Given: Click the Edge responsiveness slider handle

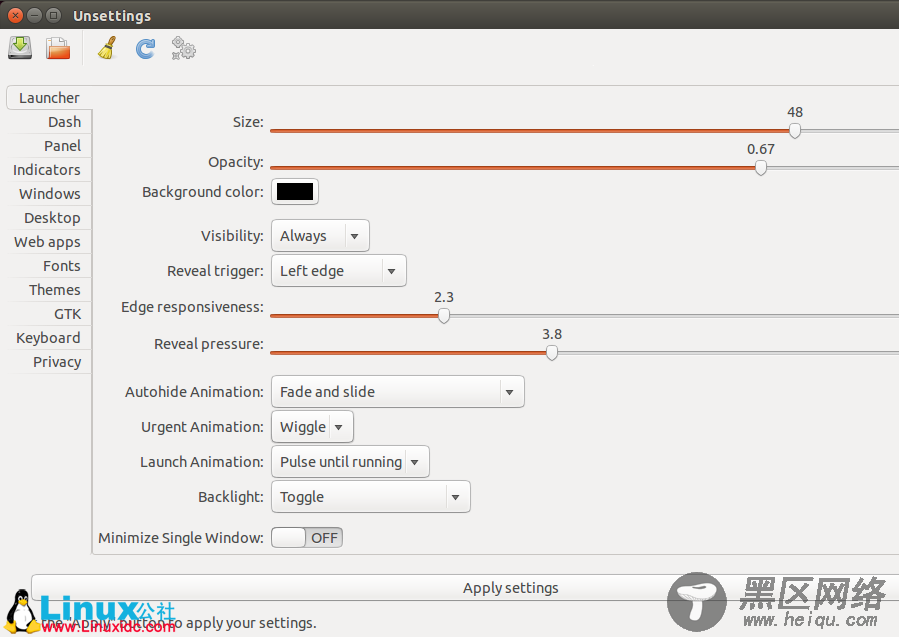Looking at the screenshot, I should click(444, 315).
